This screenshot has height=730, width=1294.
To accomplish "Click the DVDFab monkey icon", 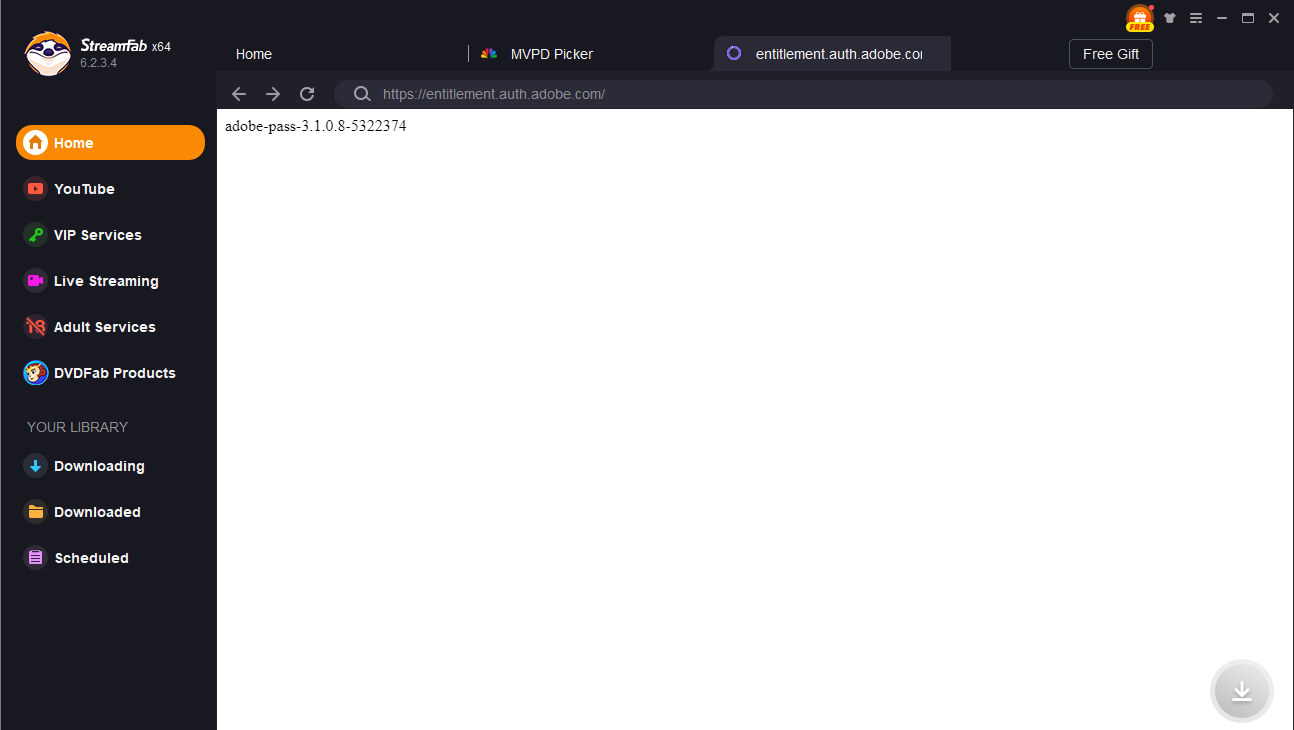I will click(36, 373).
